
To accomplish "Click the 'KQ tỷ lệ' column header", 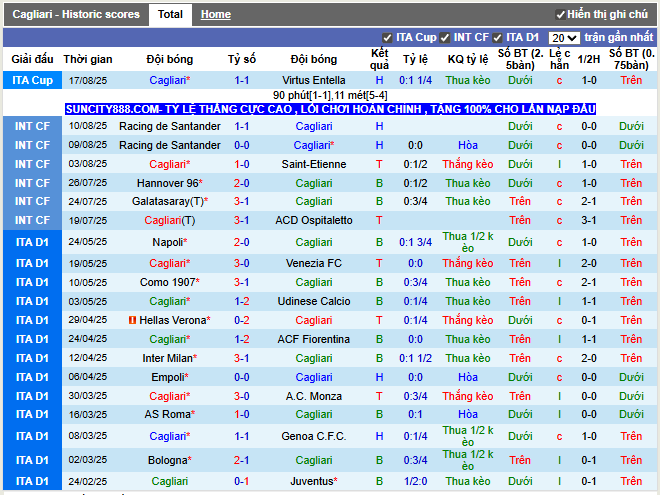I will tap(468, 59).
